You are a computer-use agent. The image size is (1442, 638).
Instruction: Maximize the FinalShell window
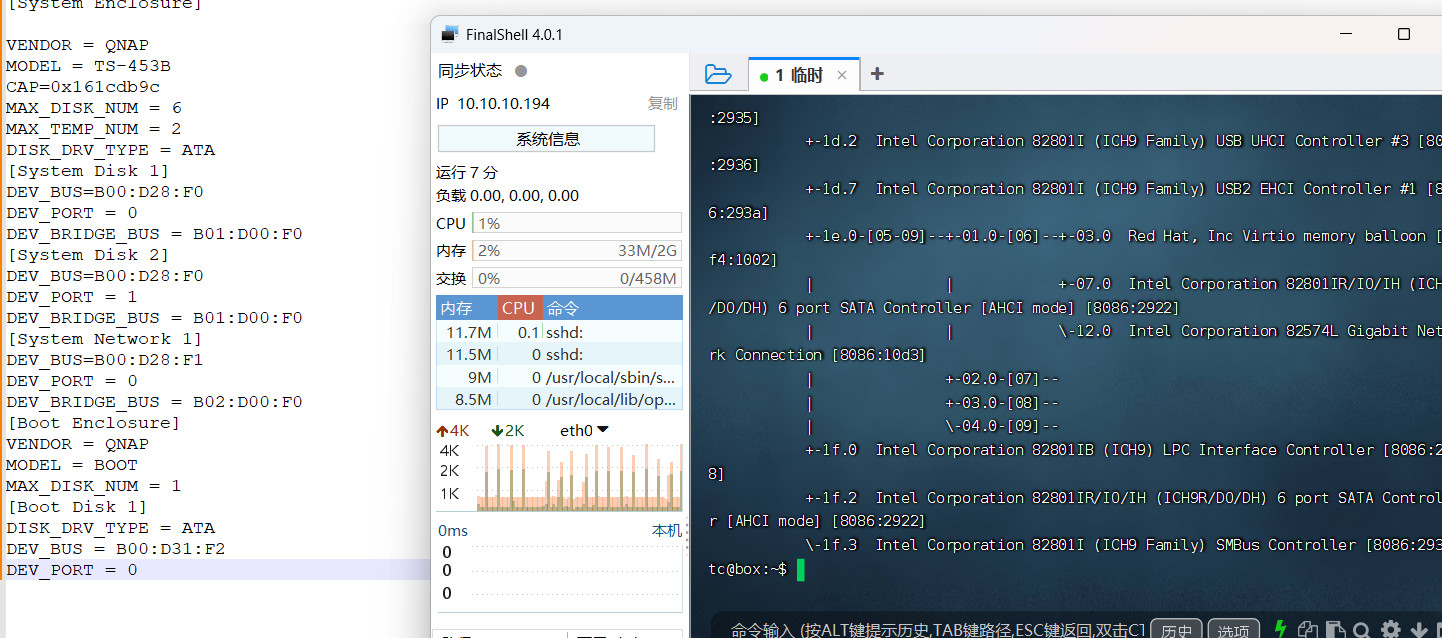1404,34
